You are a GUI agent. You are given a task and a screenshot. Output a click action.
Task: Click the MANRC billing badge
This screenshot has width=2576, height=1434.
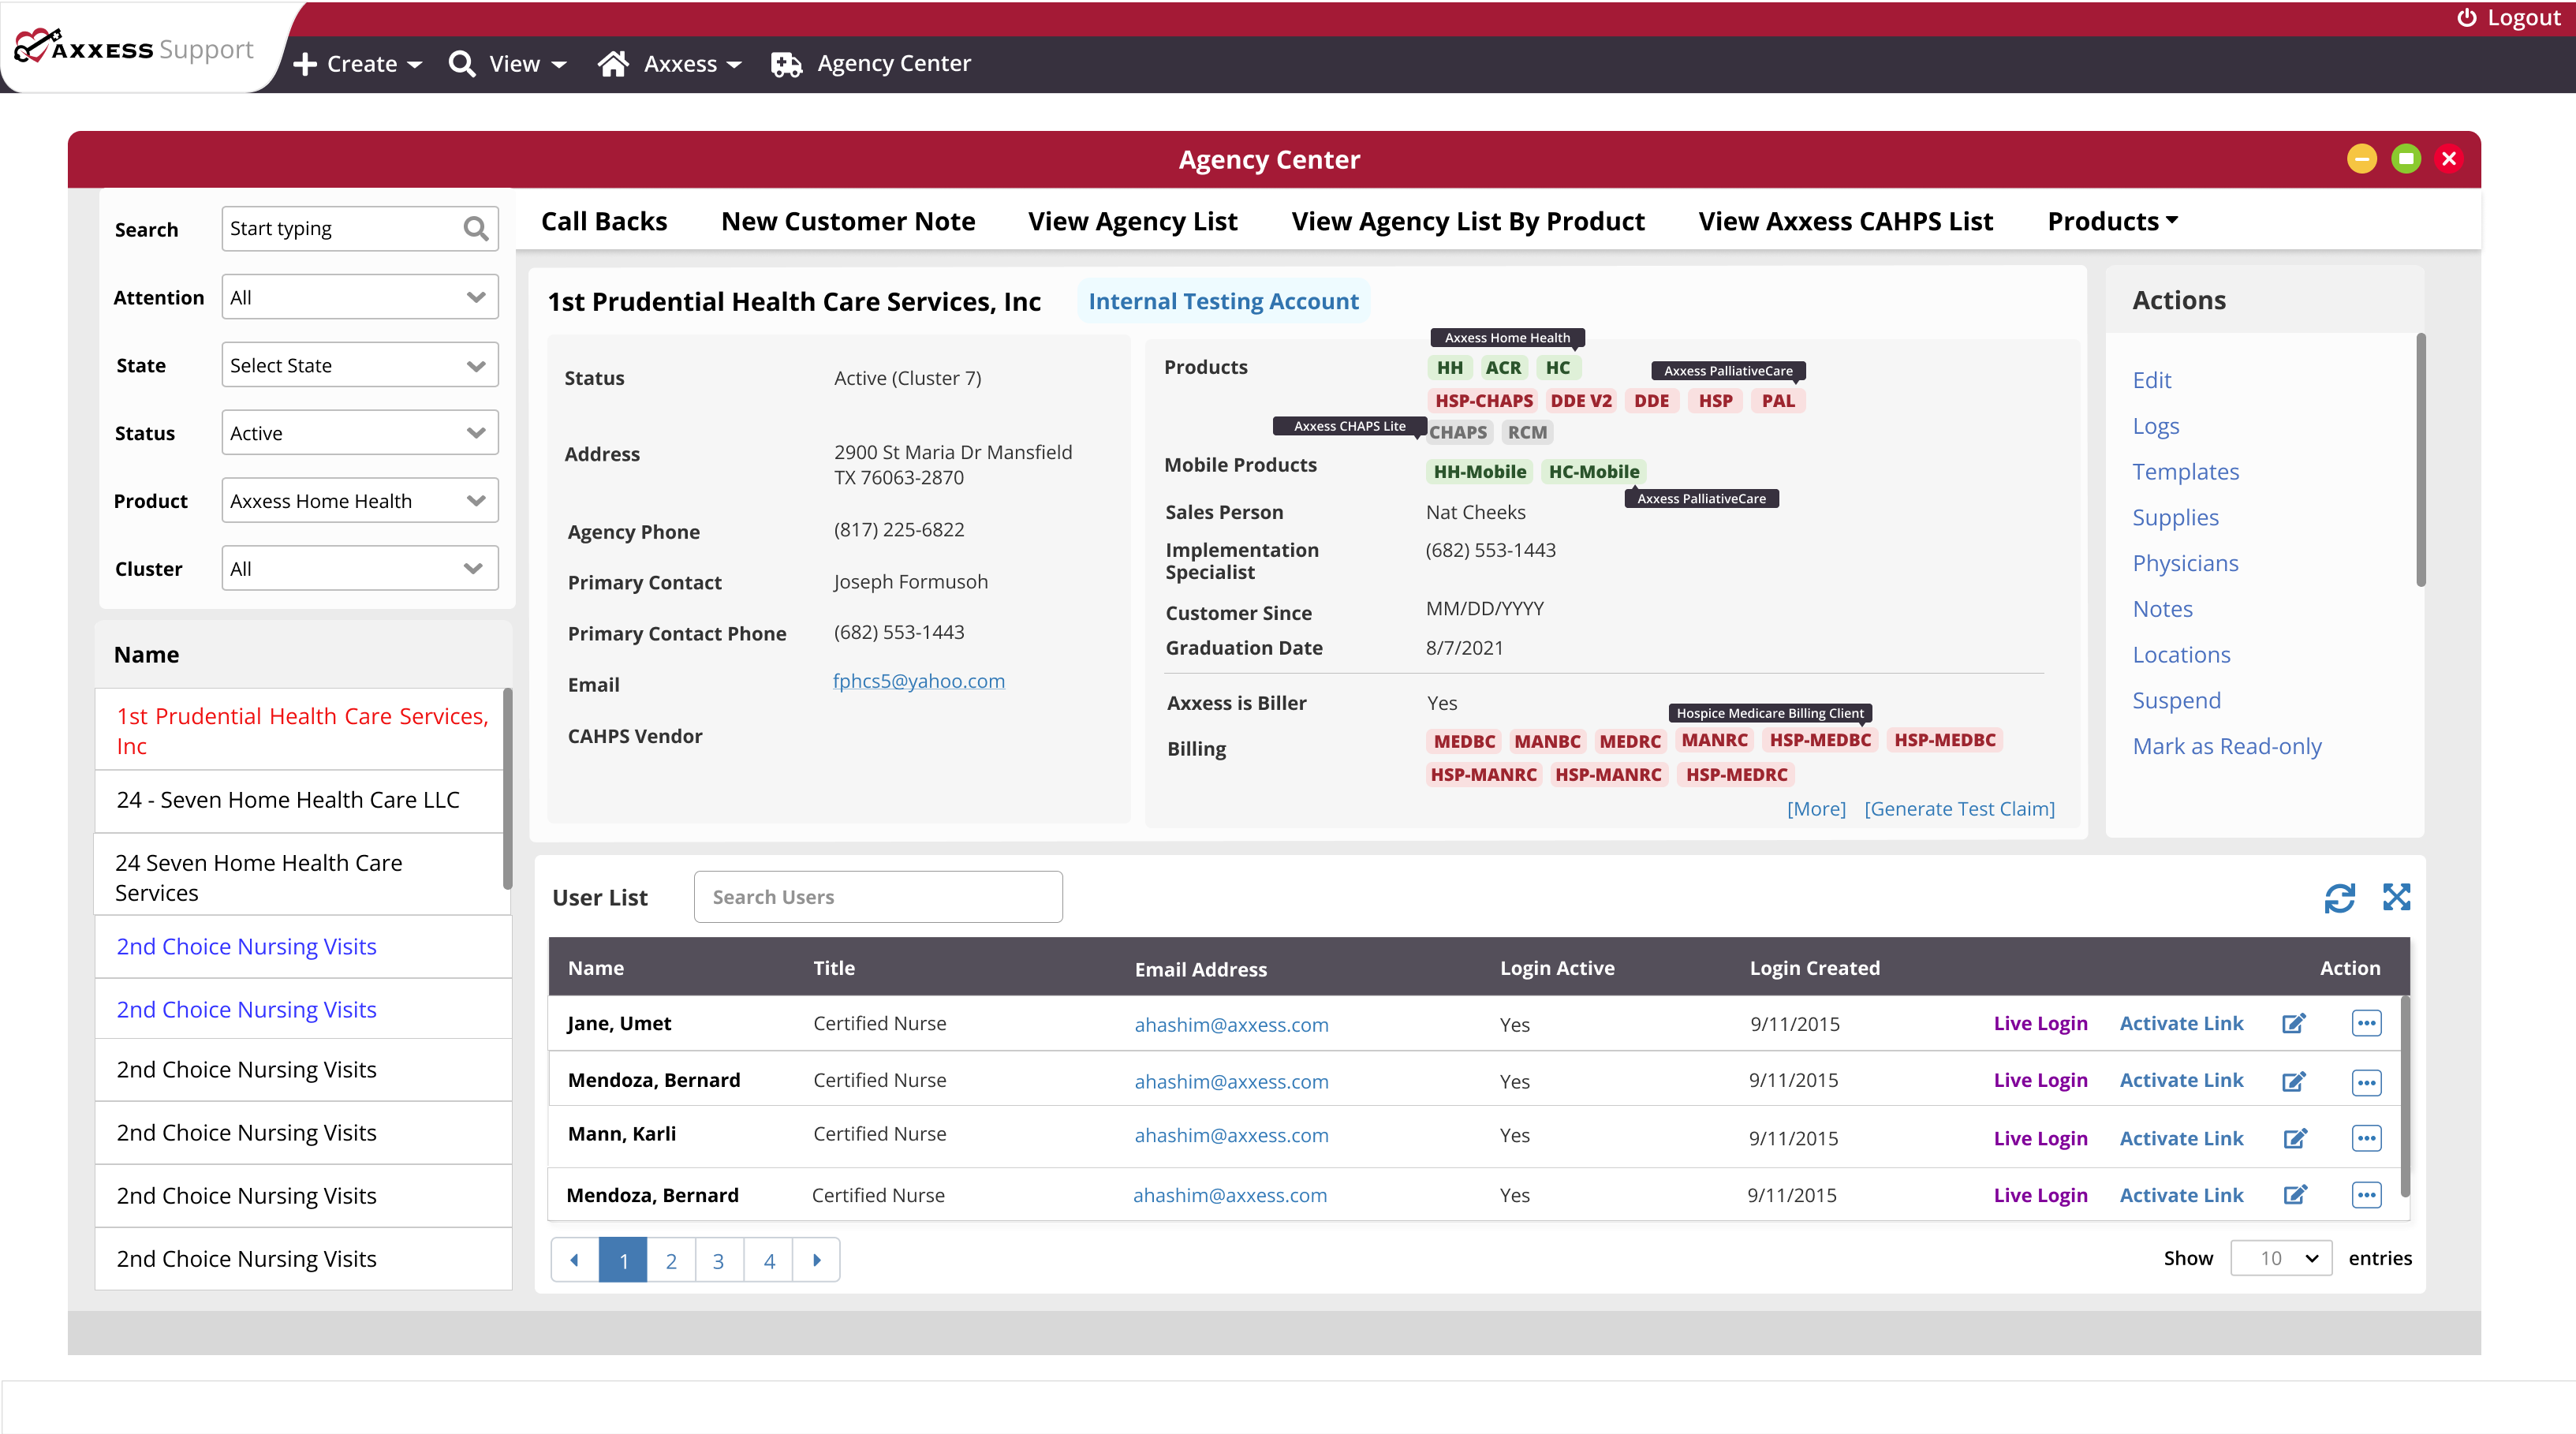(1714, 740)
